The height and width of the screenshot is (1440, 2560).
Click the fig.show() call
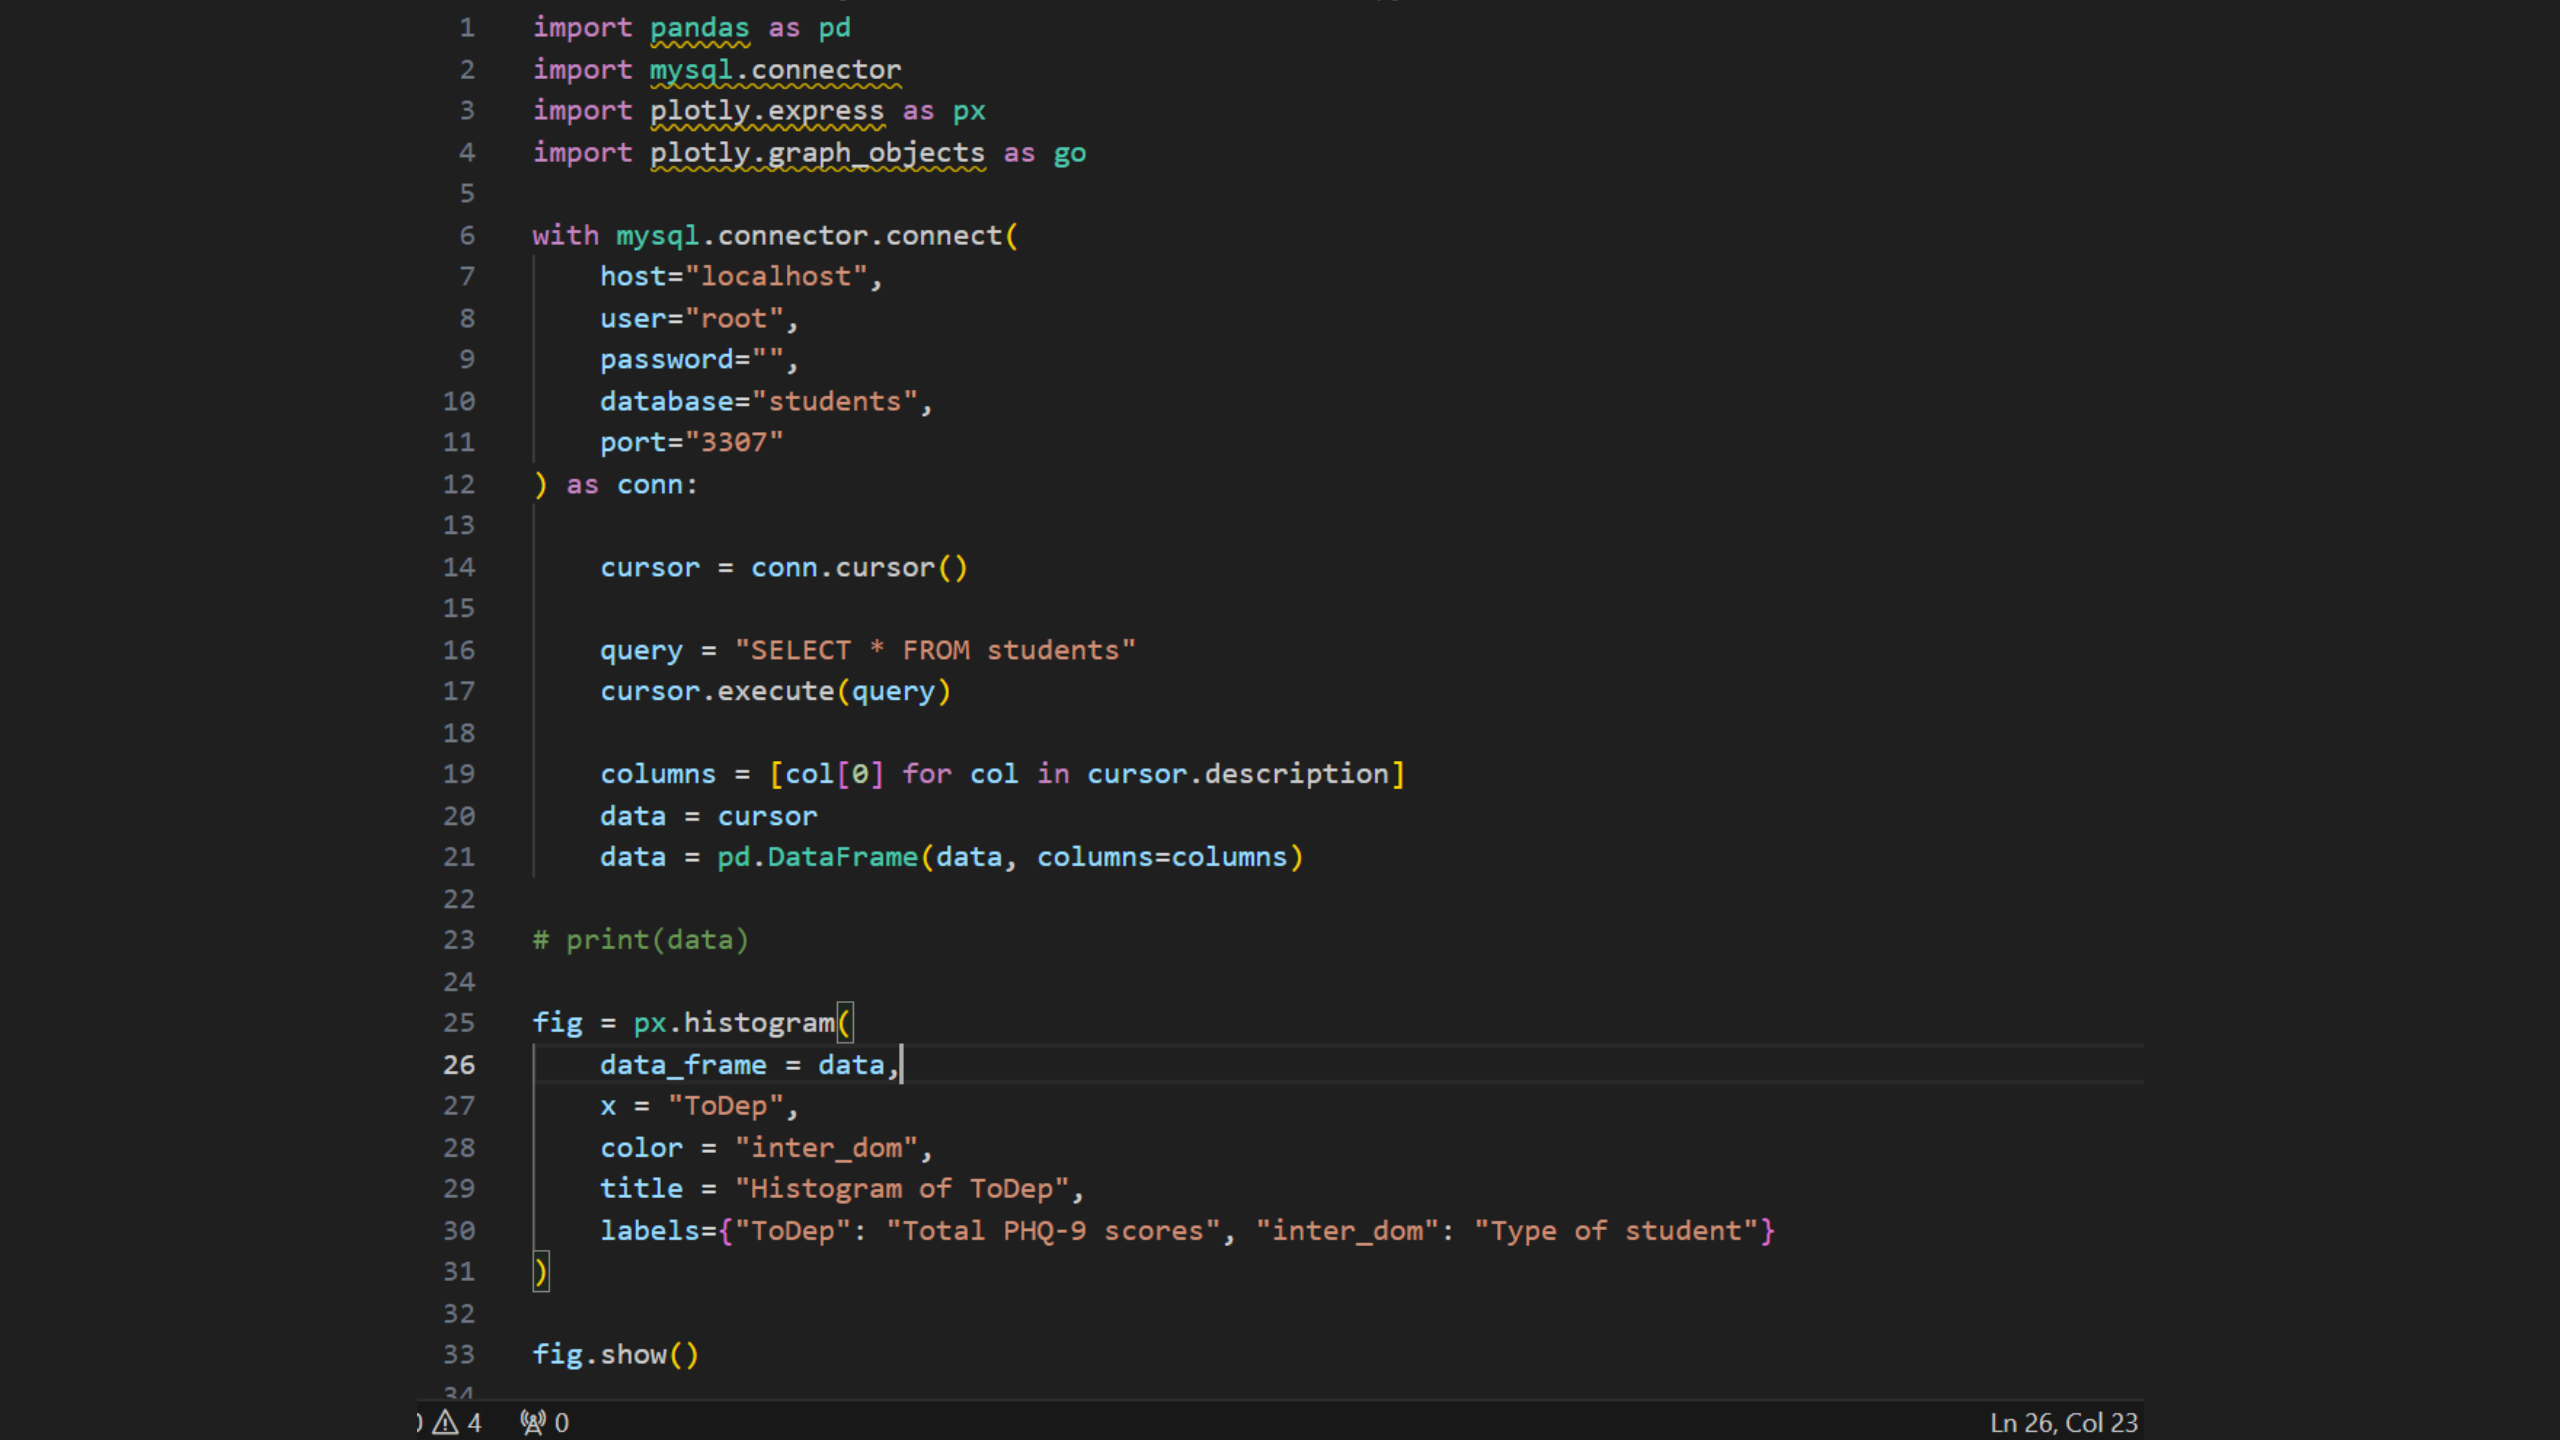point(615,1354)
